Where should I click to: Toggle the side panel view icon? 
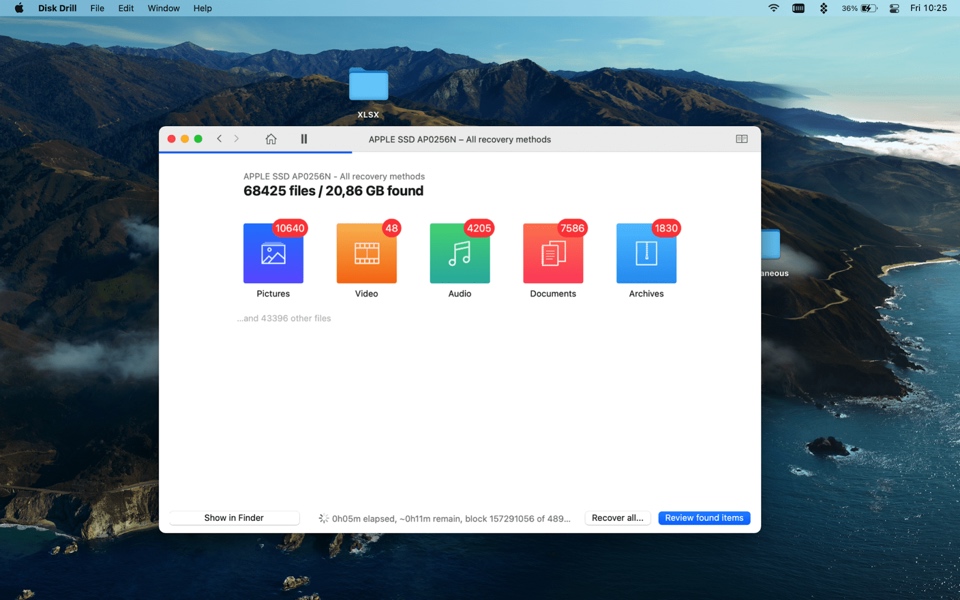point(741,139)
